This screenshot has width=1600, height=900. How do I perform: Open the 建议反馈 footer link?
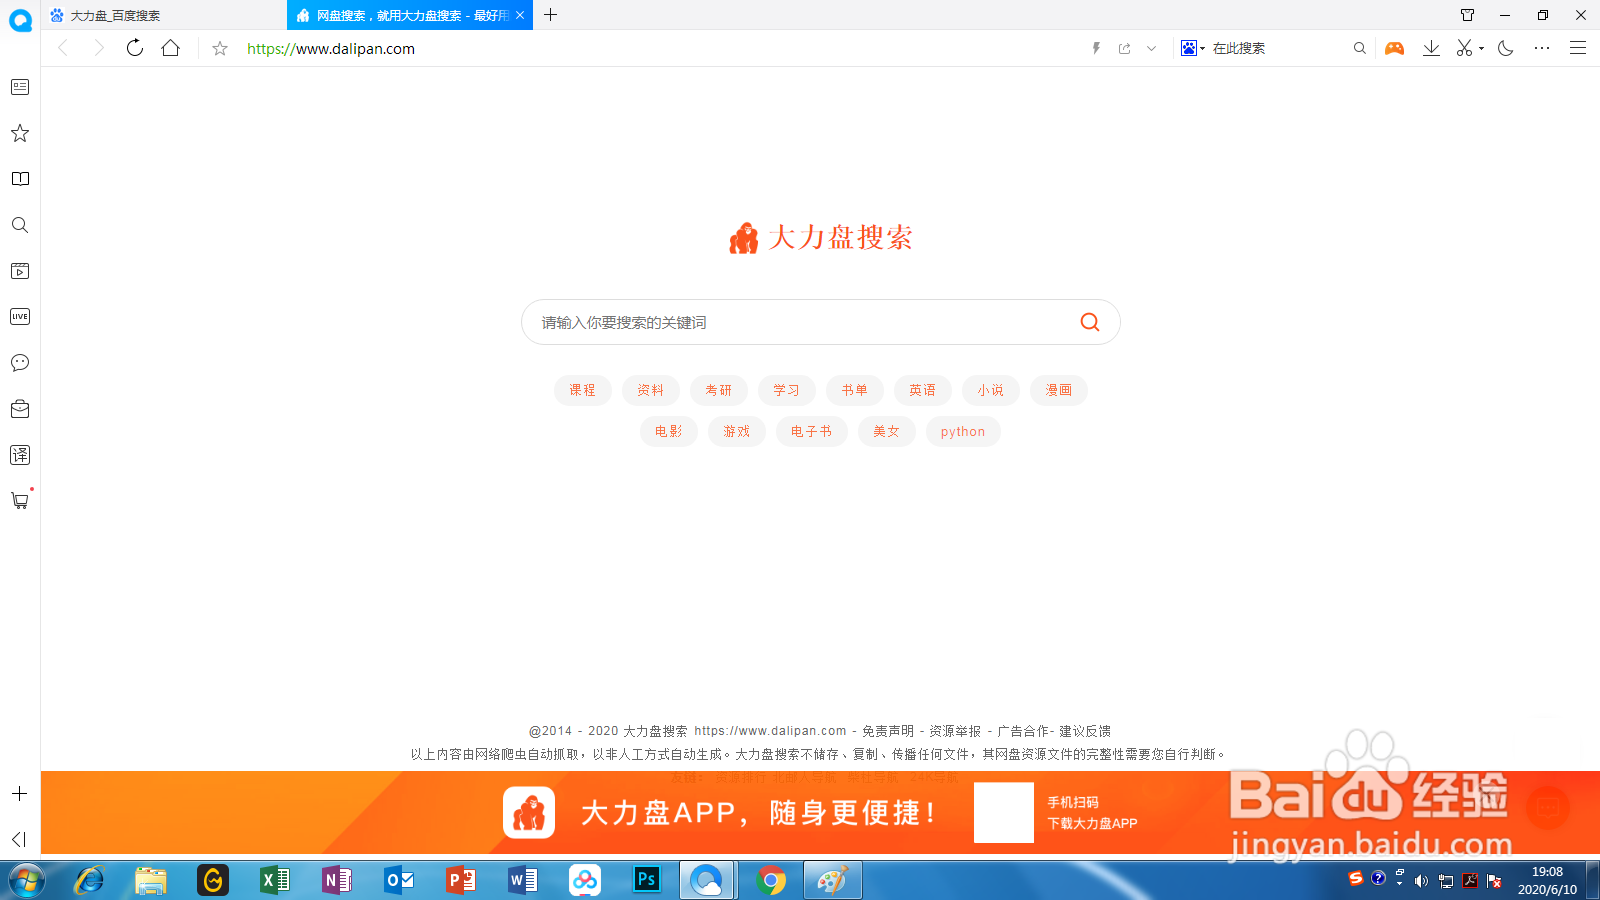click(x=1085, y=731)
